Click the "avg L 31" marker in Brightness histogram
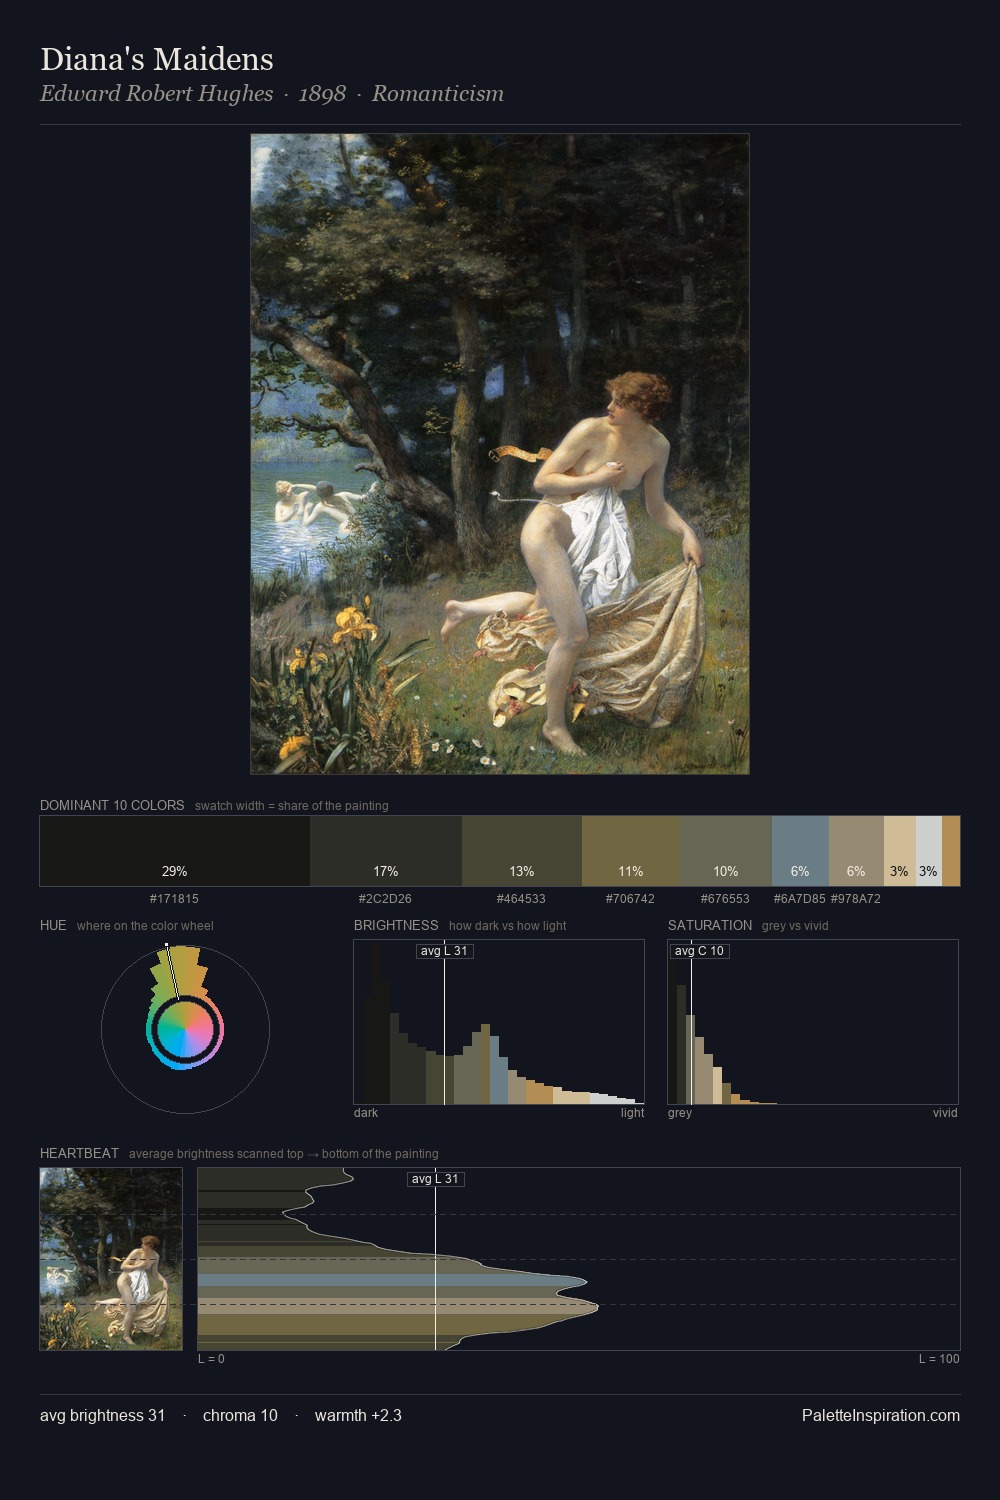Screen dimensions: 1000x1500 444,951
